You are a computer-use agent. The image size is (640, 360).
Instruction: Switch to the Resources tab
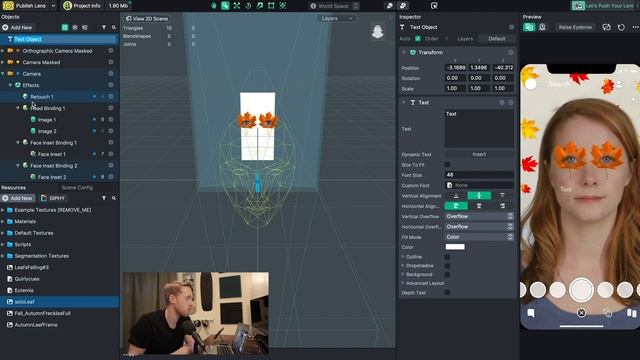[x=13, y=187]
